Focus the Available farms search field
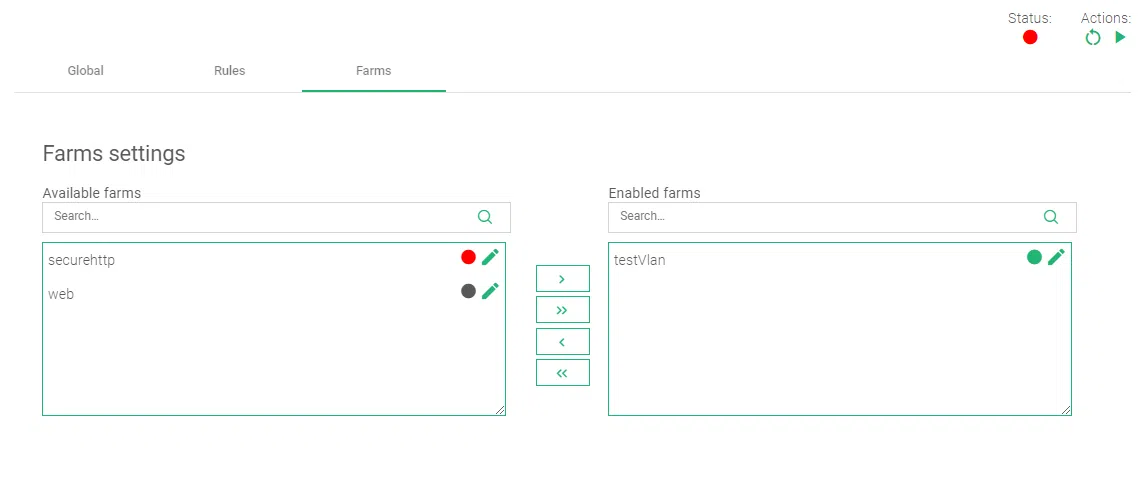Screen dimensions: 1139x481 click(x=260, y=217)
